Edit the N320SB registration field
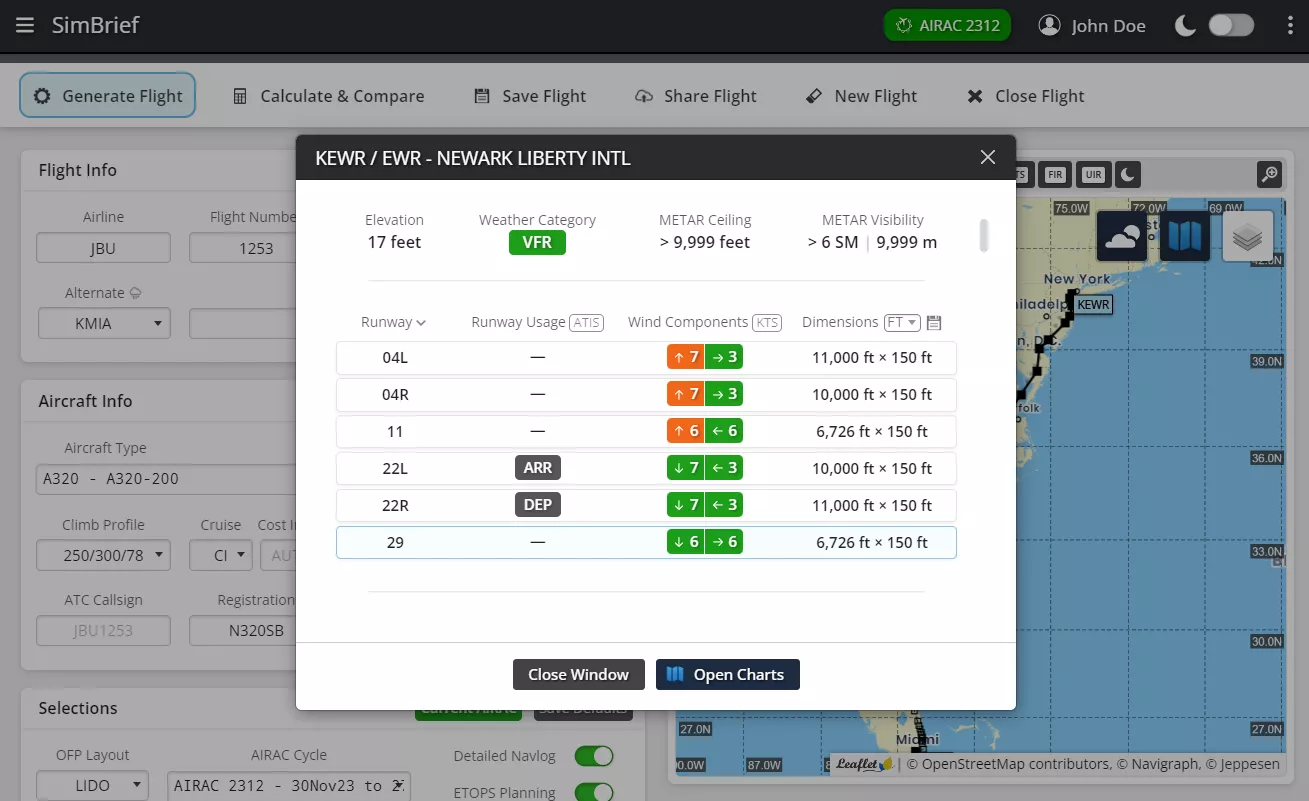This screenshot has height=801, width=1309. [x=241, y=631]
